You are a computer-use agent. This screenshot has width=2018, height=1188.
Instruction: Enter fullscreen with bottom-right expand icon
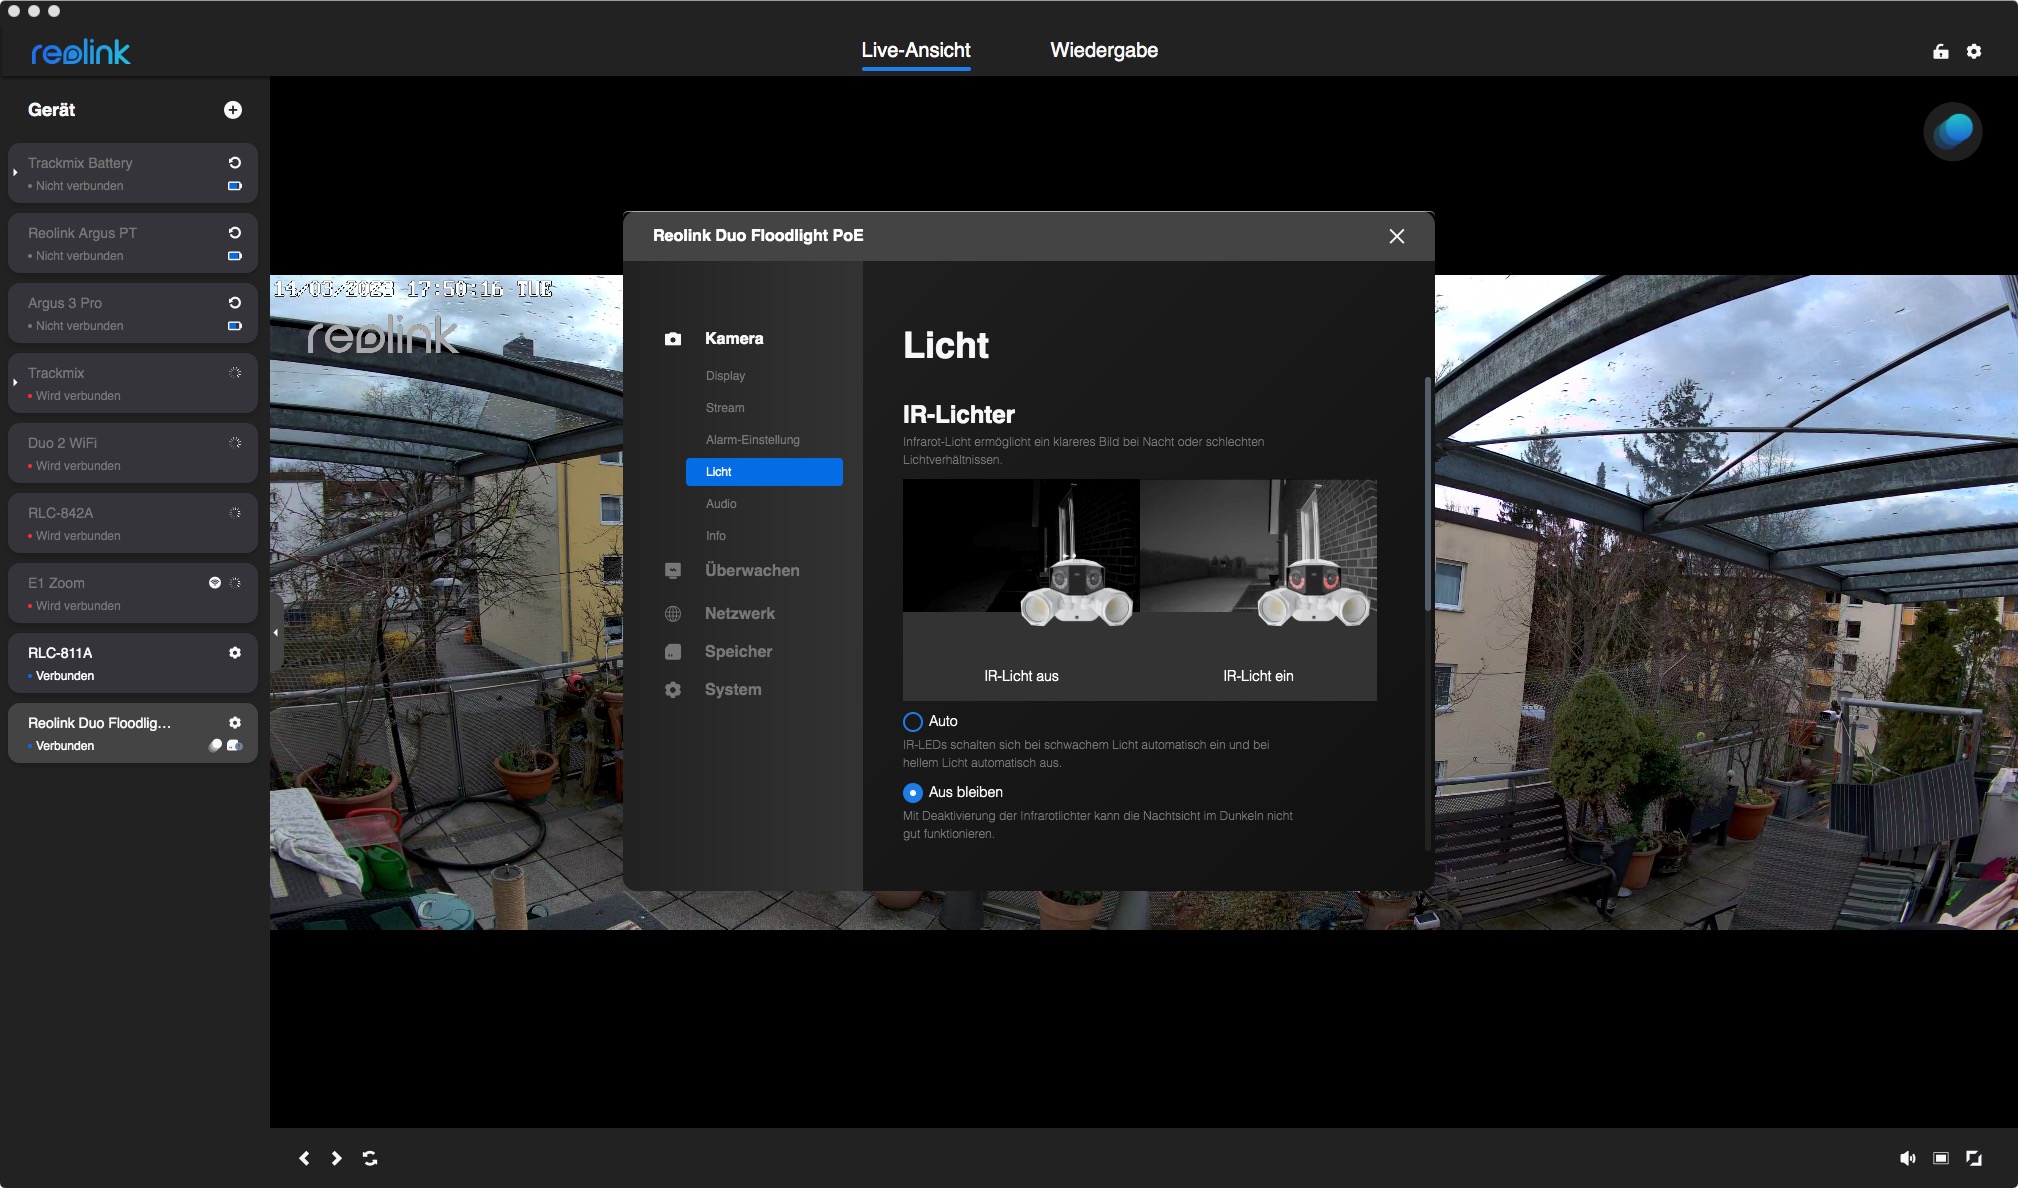click(x=1974, y=1158)
